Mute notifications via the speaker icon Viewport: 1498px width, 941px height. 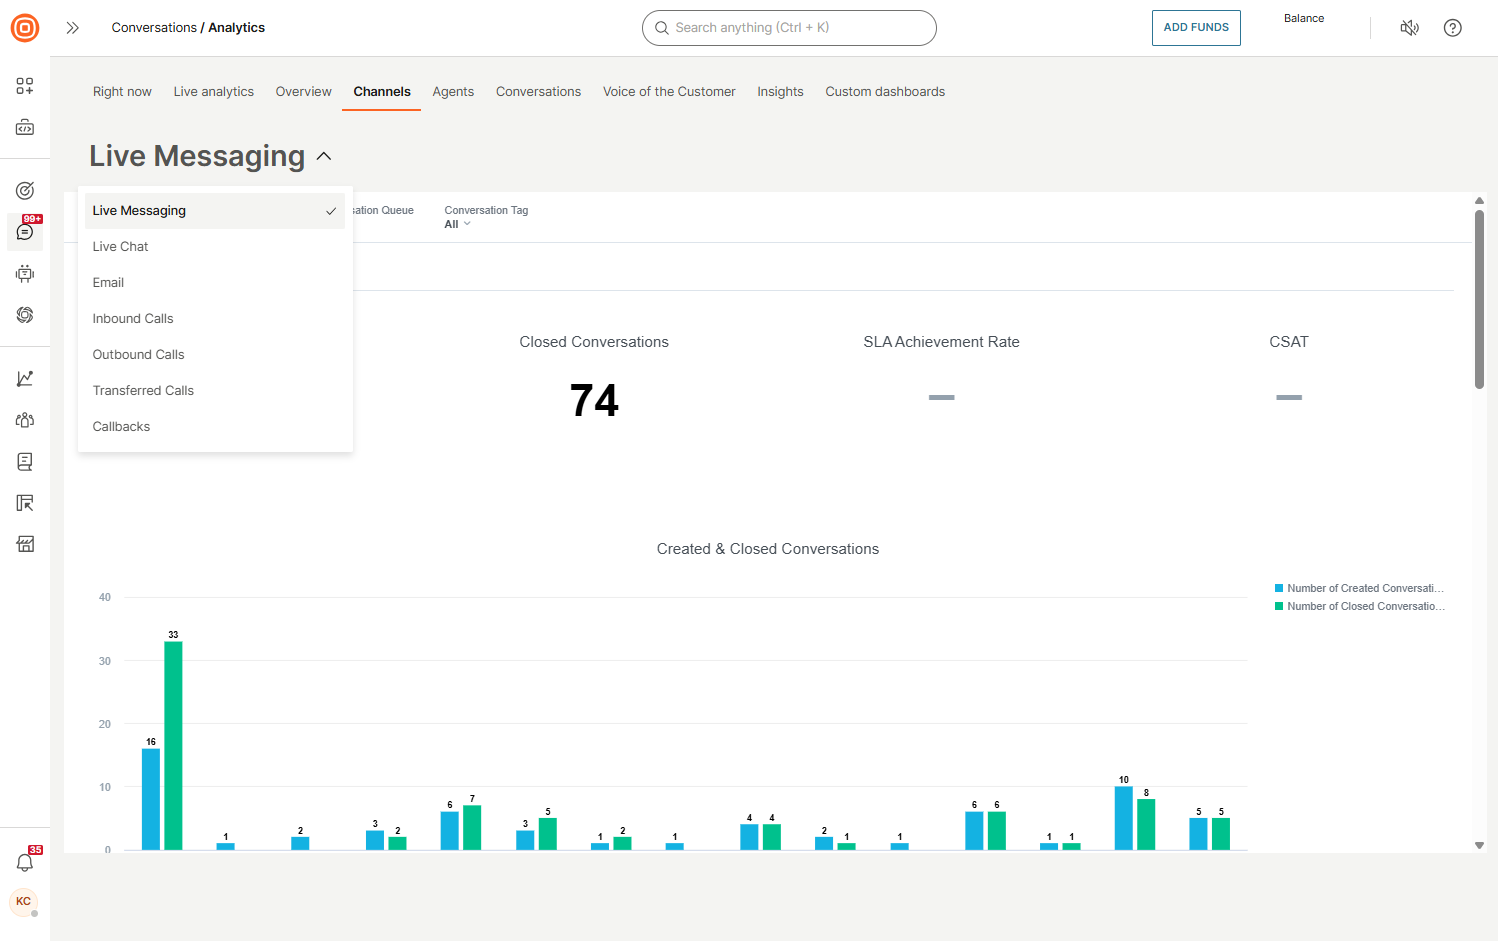pyautogui.click(x=1409, y=28)
